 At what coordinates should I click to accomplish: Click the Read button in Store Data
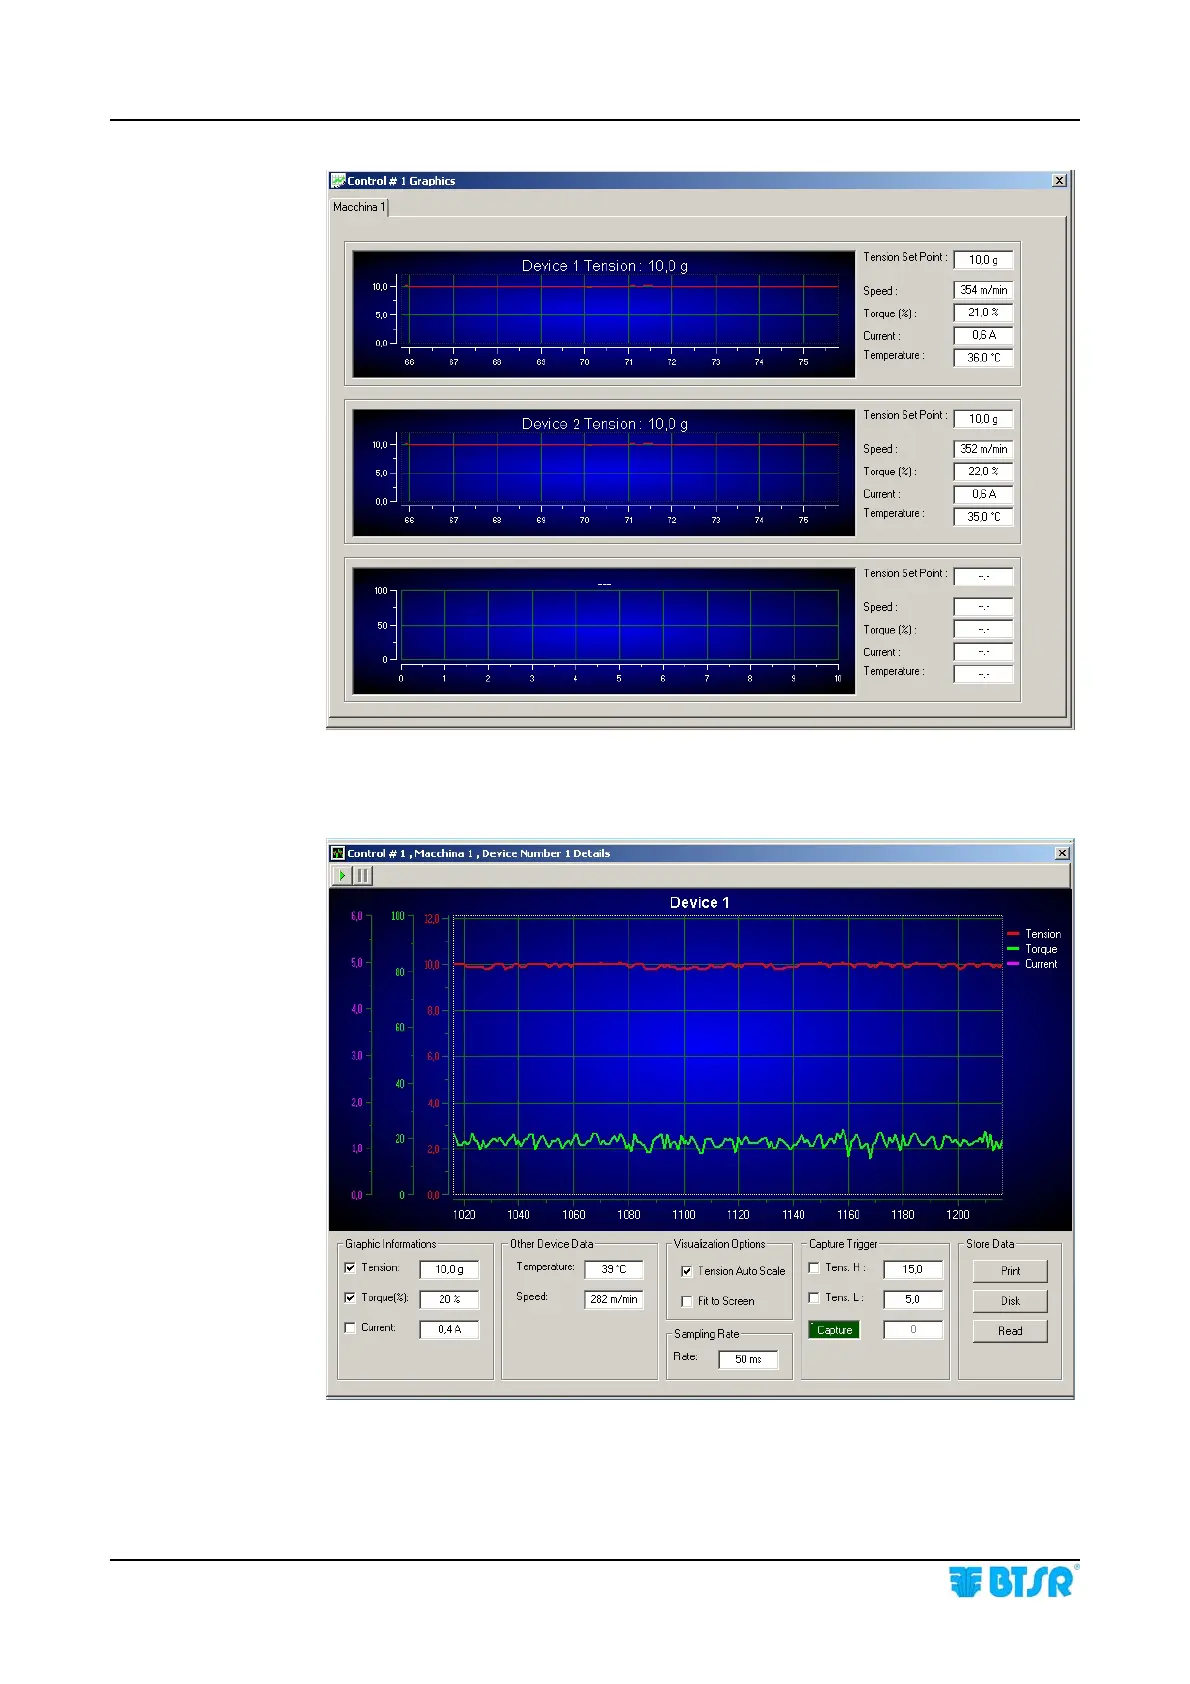1010,1331
